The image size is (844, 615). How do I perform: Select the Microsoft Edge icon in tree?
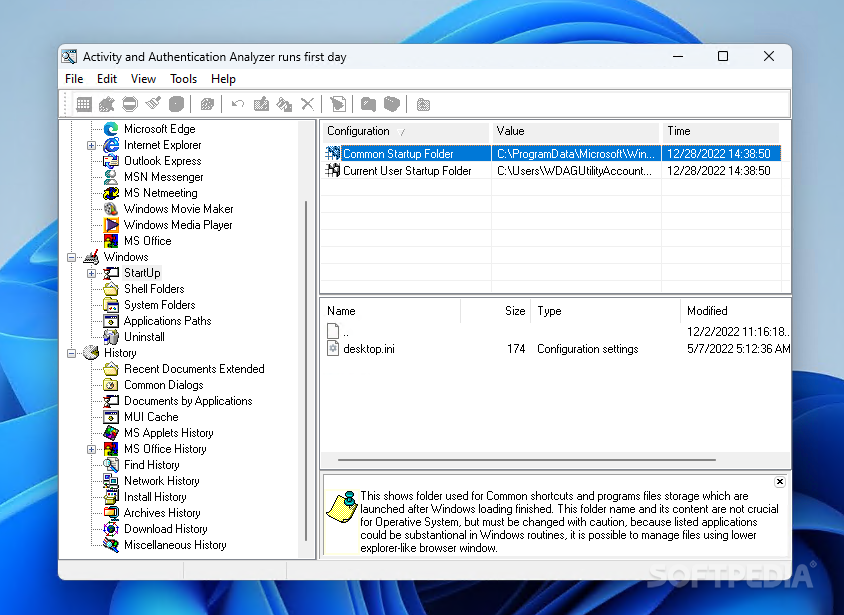click(111, 129)
